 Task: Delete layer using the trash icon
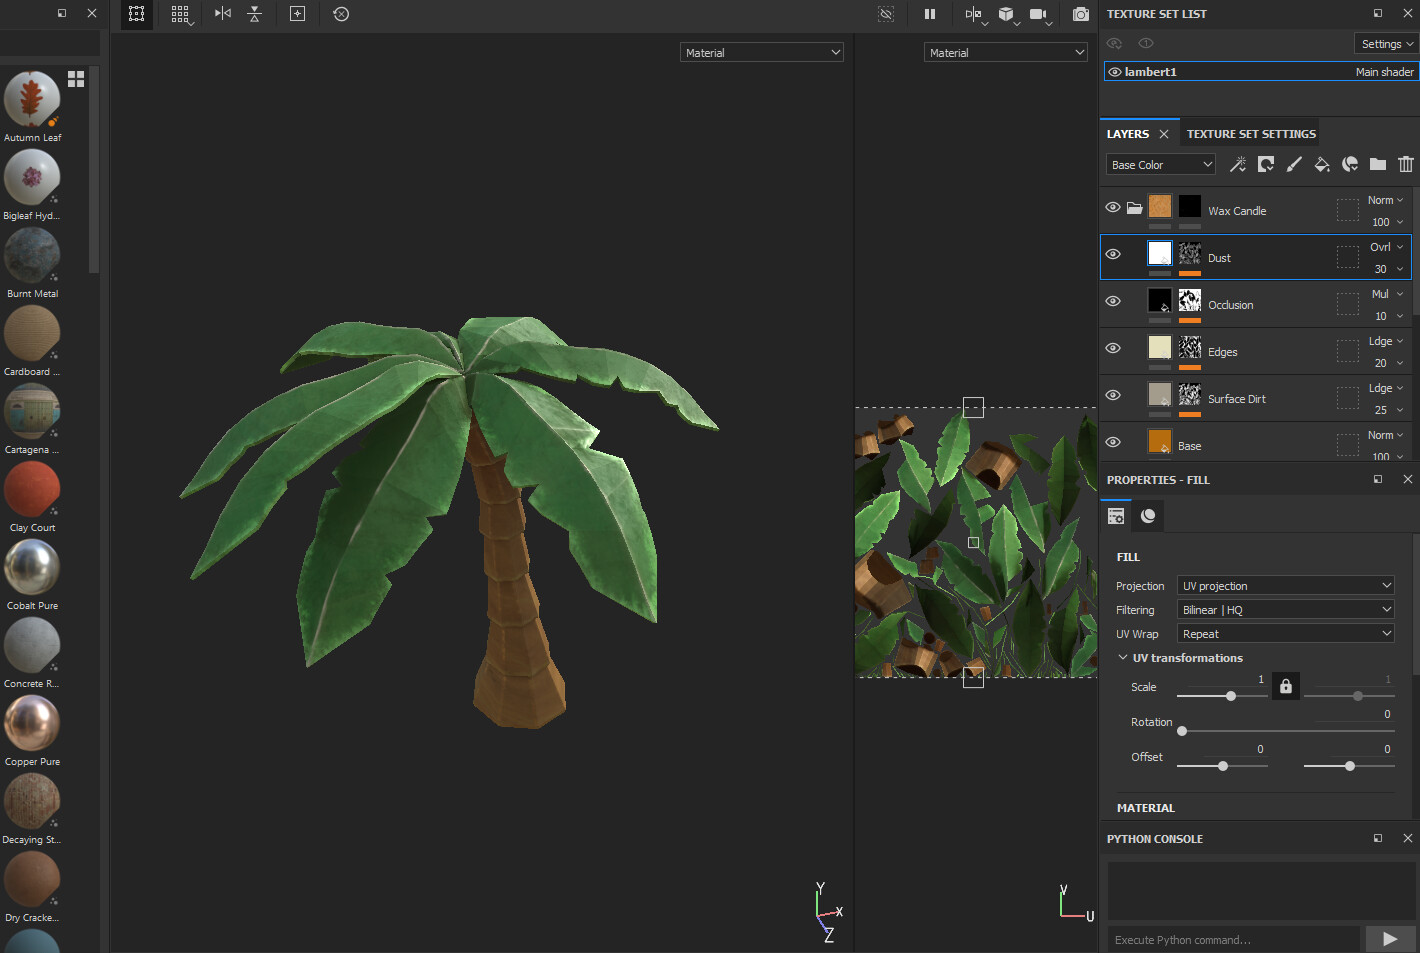tap(1406, 165)
